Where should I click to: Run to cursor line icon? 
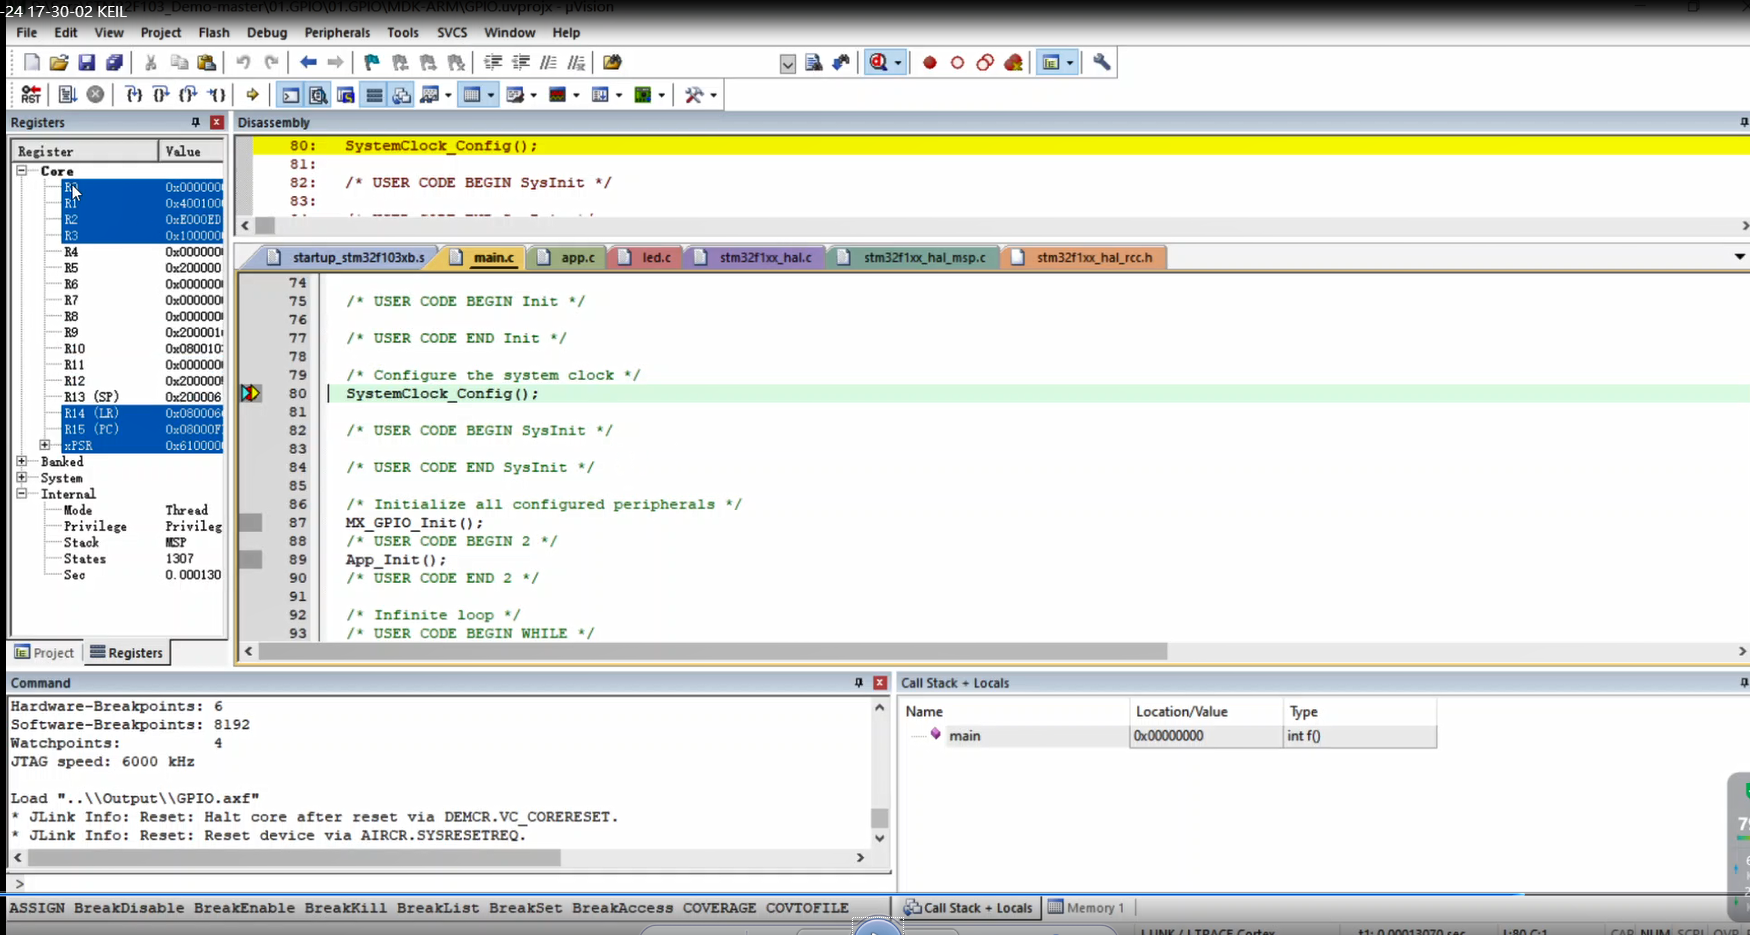[x=216, y=95]
